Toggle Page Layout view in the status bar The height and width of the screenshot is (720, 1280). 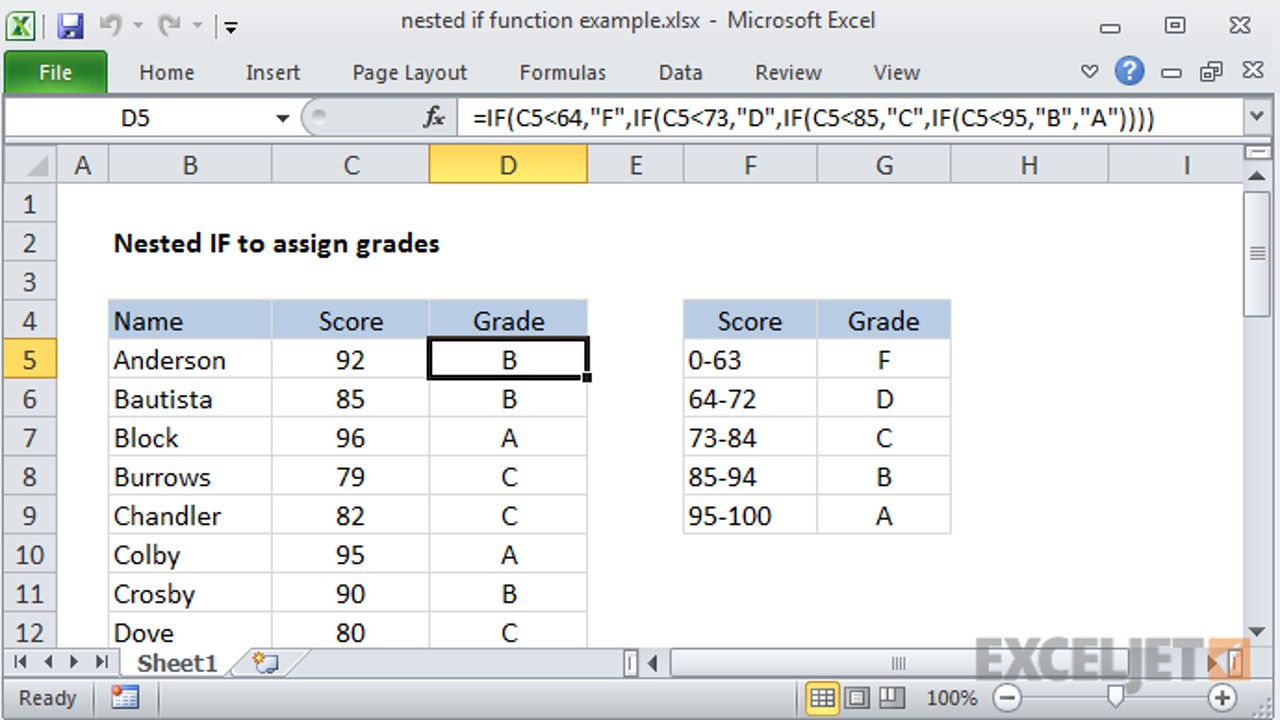(x=856, y=697)
